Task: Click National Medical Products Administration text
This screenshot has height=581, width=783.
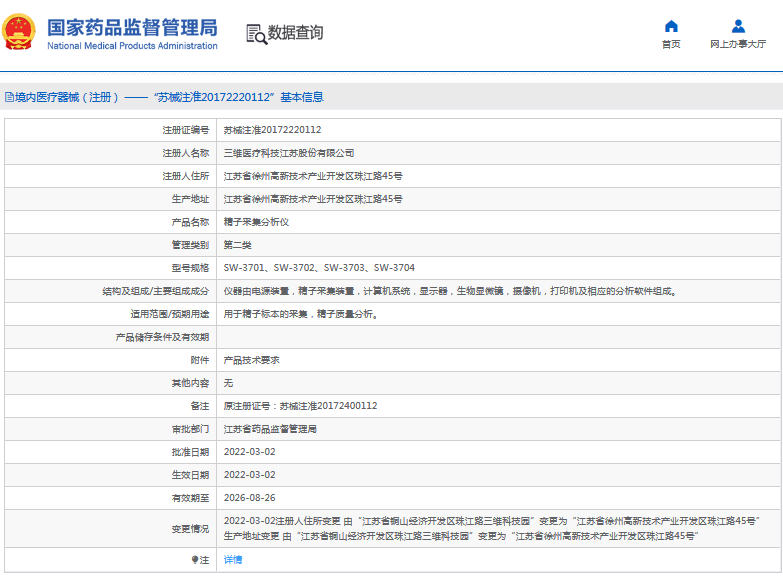Action: [x=132, y=46]
